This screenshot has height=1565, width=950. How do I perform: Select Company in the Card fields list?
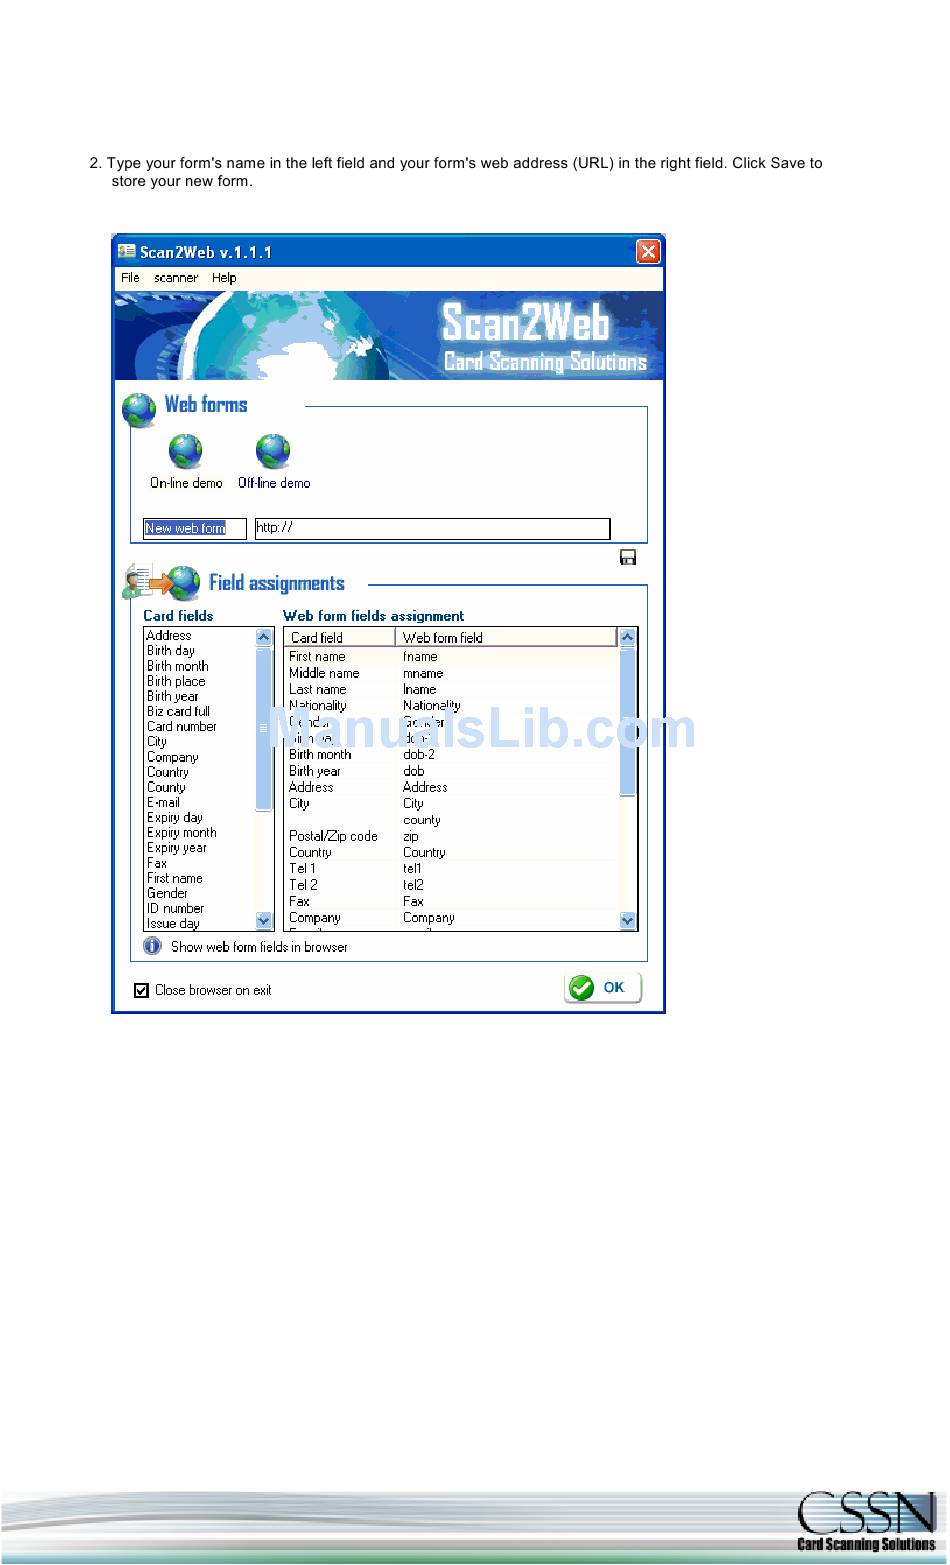(x=173, y=757)
